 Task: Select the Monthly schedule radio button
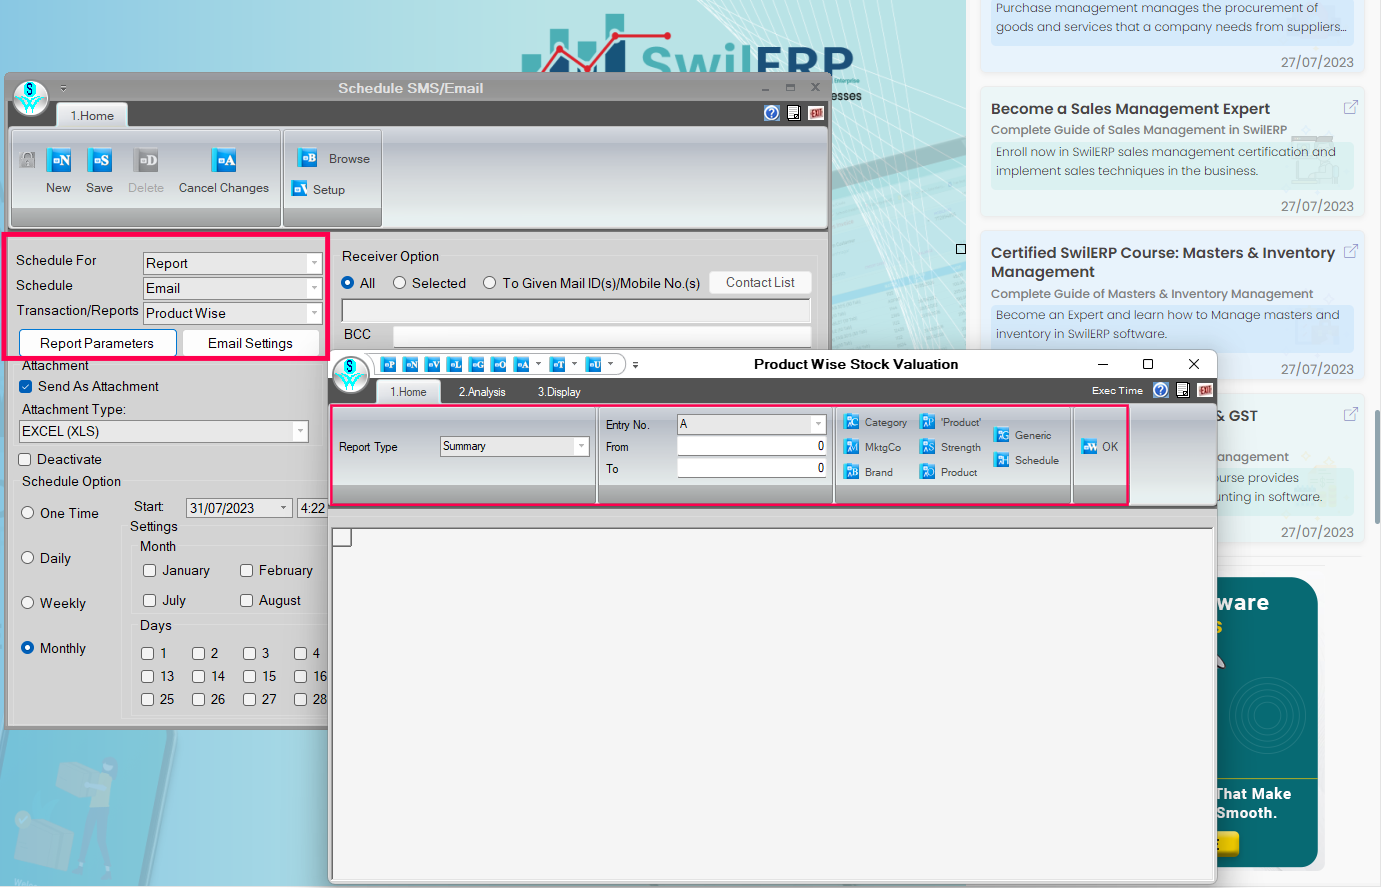28,648
